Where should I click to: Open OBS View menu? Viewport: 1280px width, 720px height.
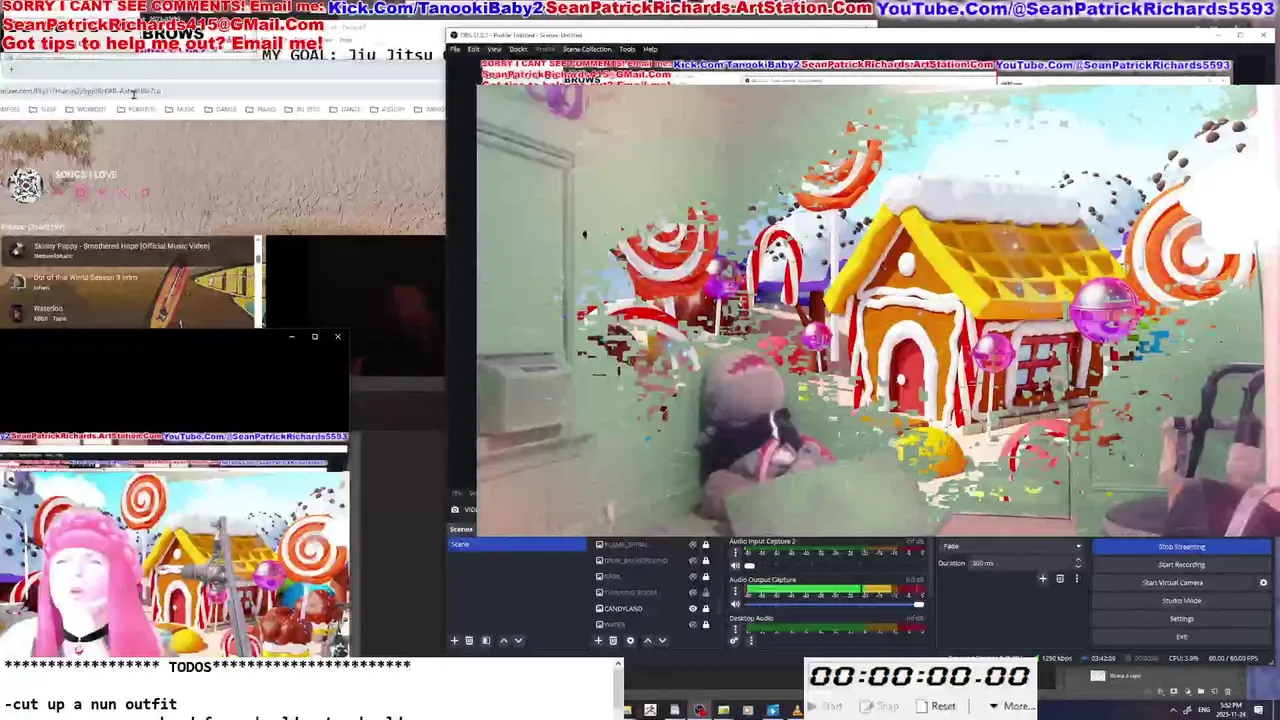click(x=494, y=49)
